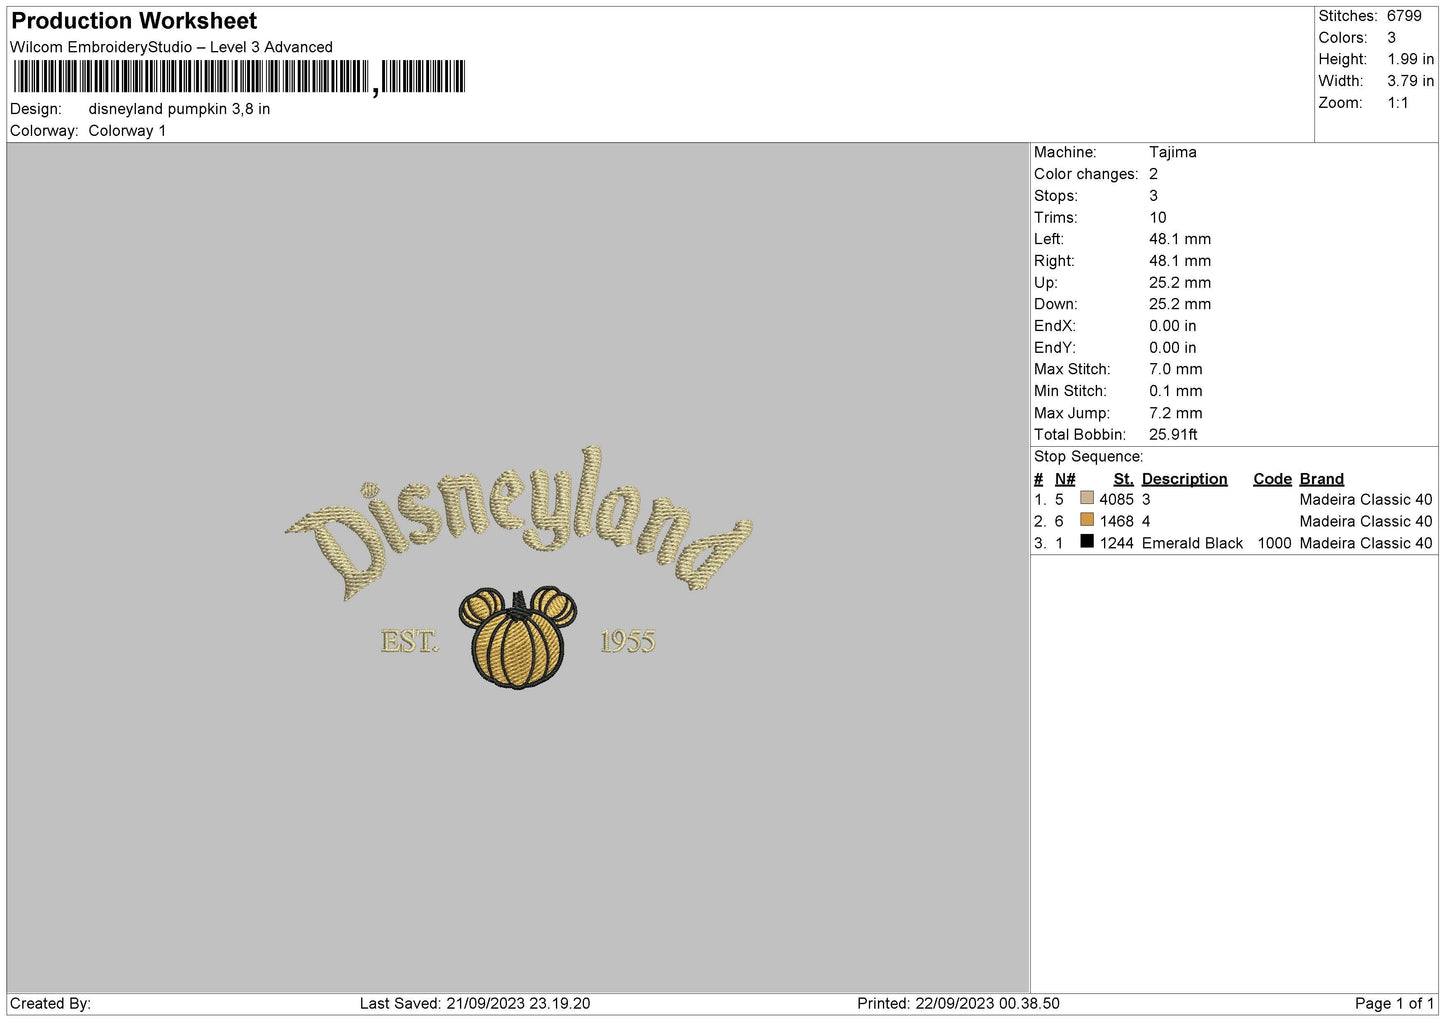1445x1021 pixels.
Task: Click the black thread swatch 1244
Action: click(x=1087, y=542)
